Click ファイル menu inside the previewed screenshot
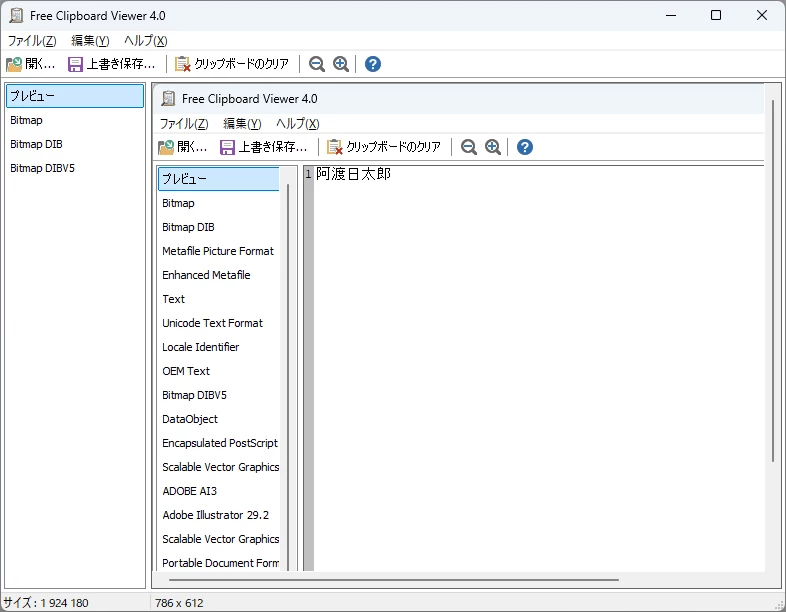 184,123
